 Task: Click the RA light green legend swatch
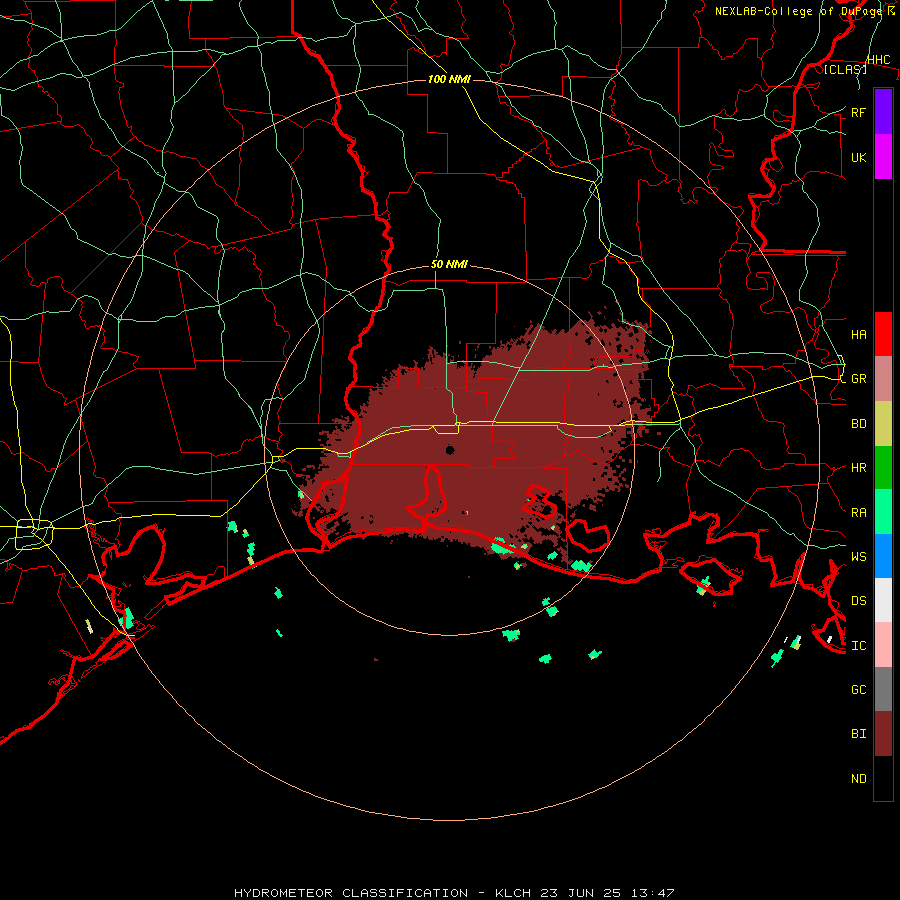pyautogui.click(x=883, y=512)
